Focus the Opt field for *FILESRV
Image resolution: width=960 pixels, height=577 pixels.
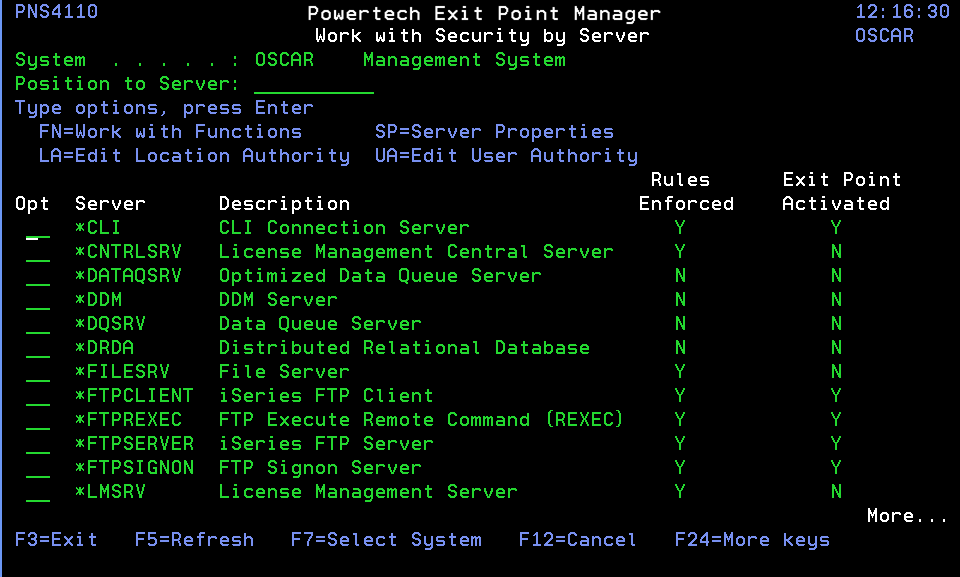[38, 372]
